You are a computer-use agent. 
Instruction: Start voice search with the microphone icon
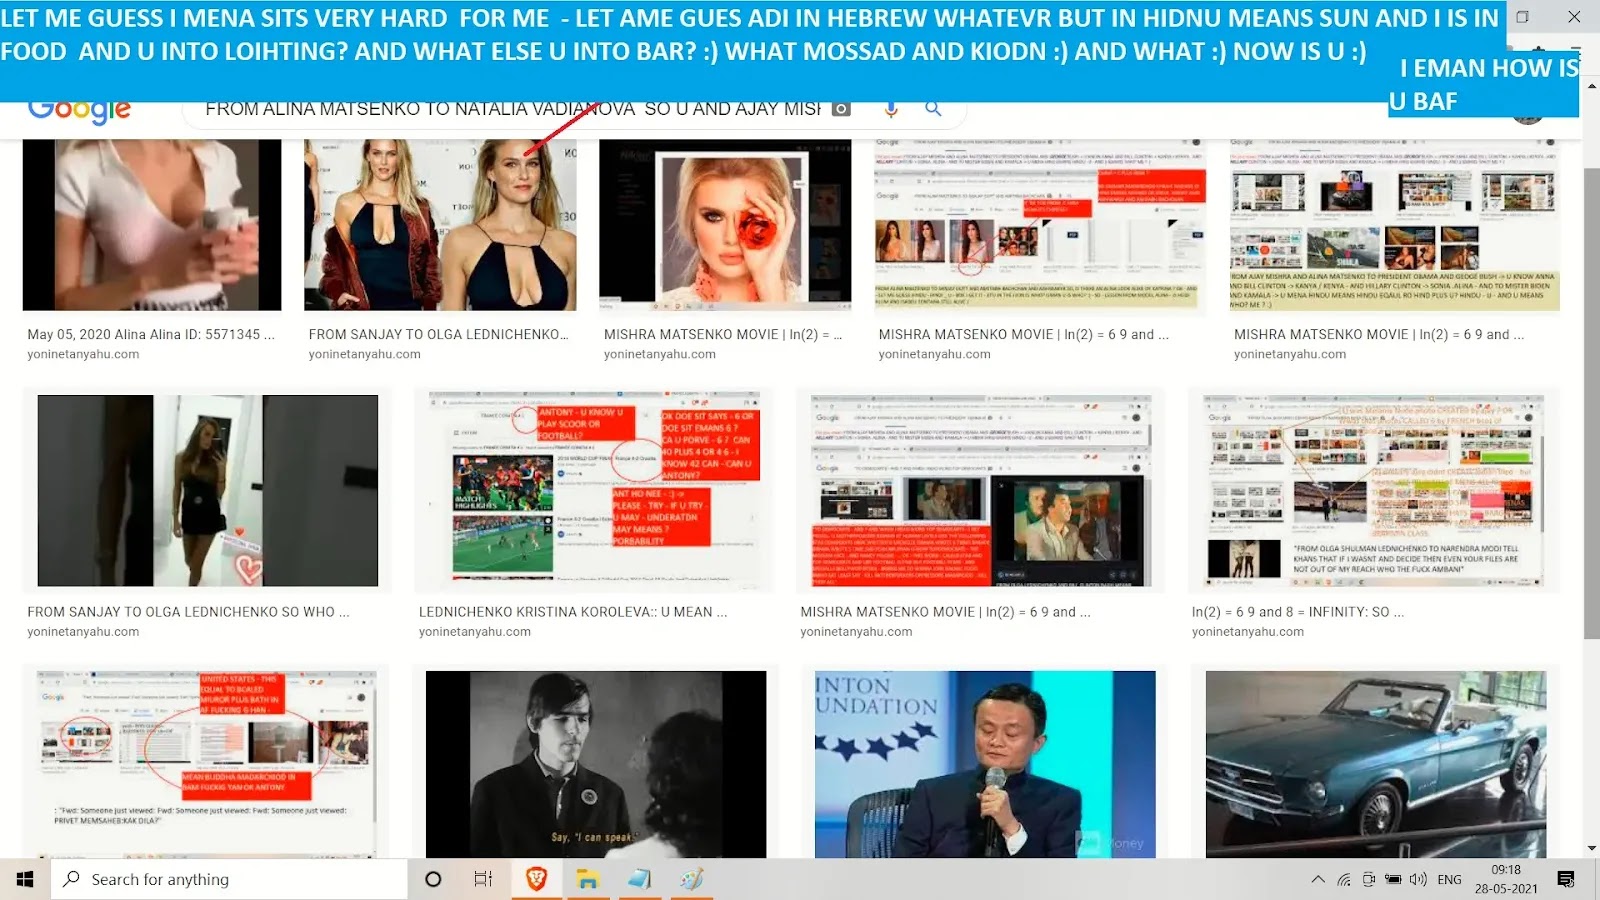coord(891,109)
